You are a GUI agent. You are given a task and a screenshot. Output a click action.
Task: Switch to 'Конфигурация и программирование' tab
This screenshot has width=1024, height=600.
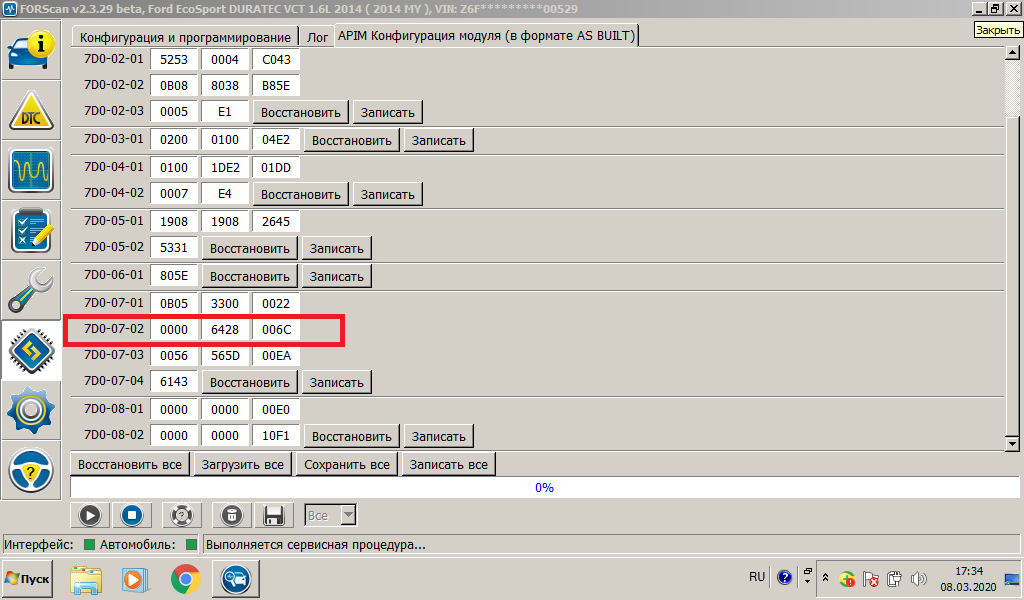tap(185, 37)
